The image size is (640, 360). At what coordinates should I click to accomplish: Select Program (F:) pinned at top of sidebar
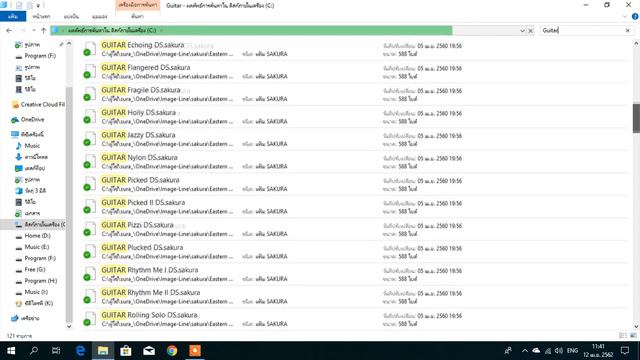[x=36, y=56]
